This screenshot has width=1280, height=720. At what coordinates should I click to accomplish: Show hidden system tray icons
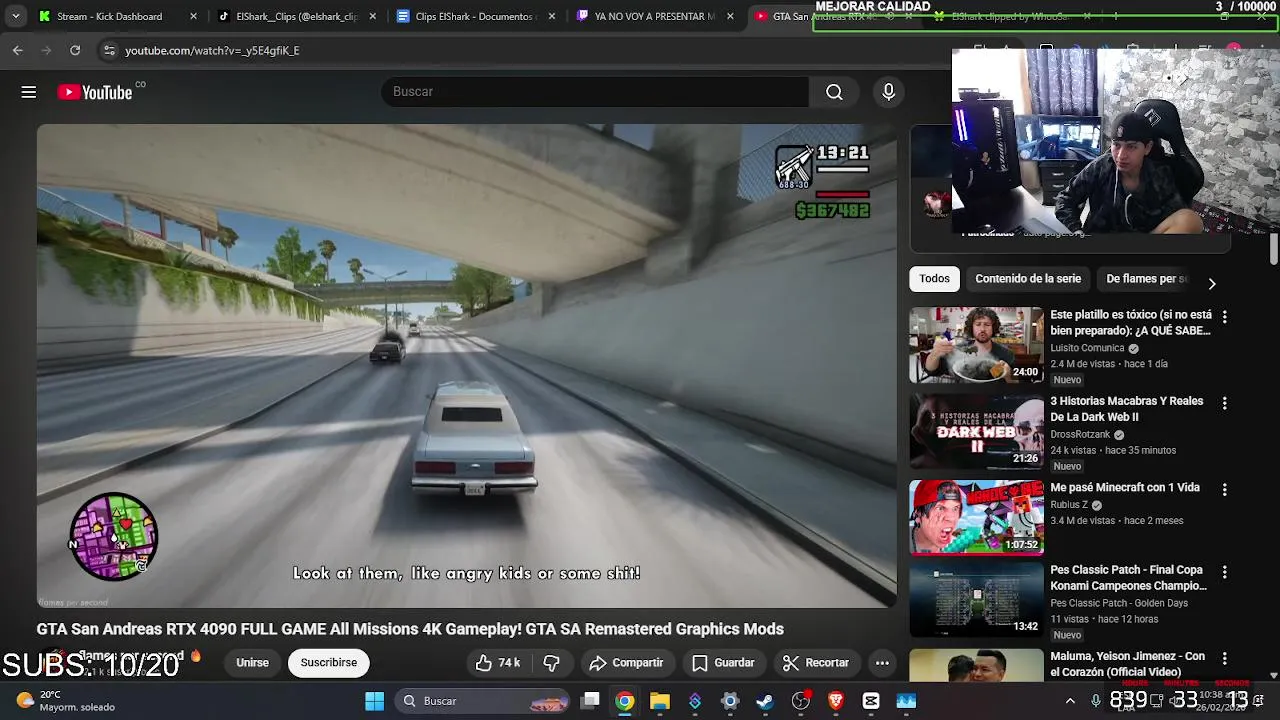coord(1070,701)
